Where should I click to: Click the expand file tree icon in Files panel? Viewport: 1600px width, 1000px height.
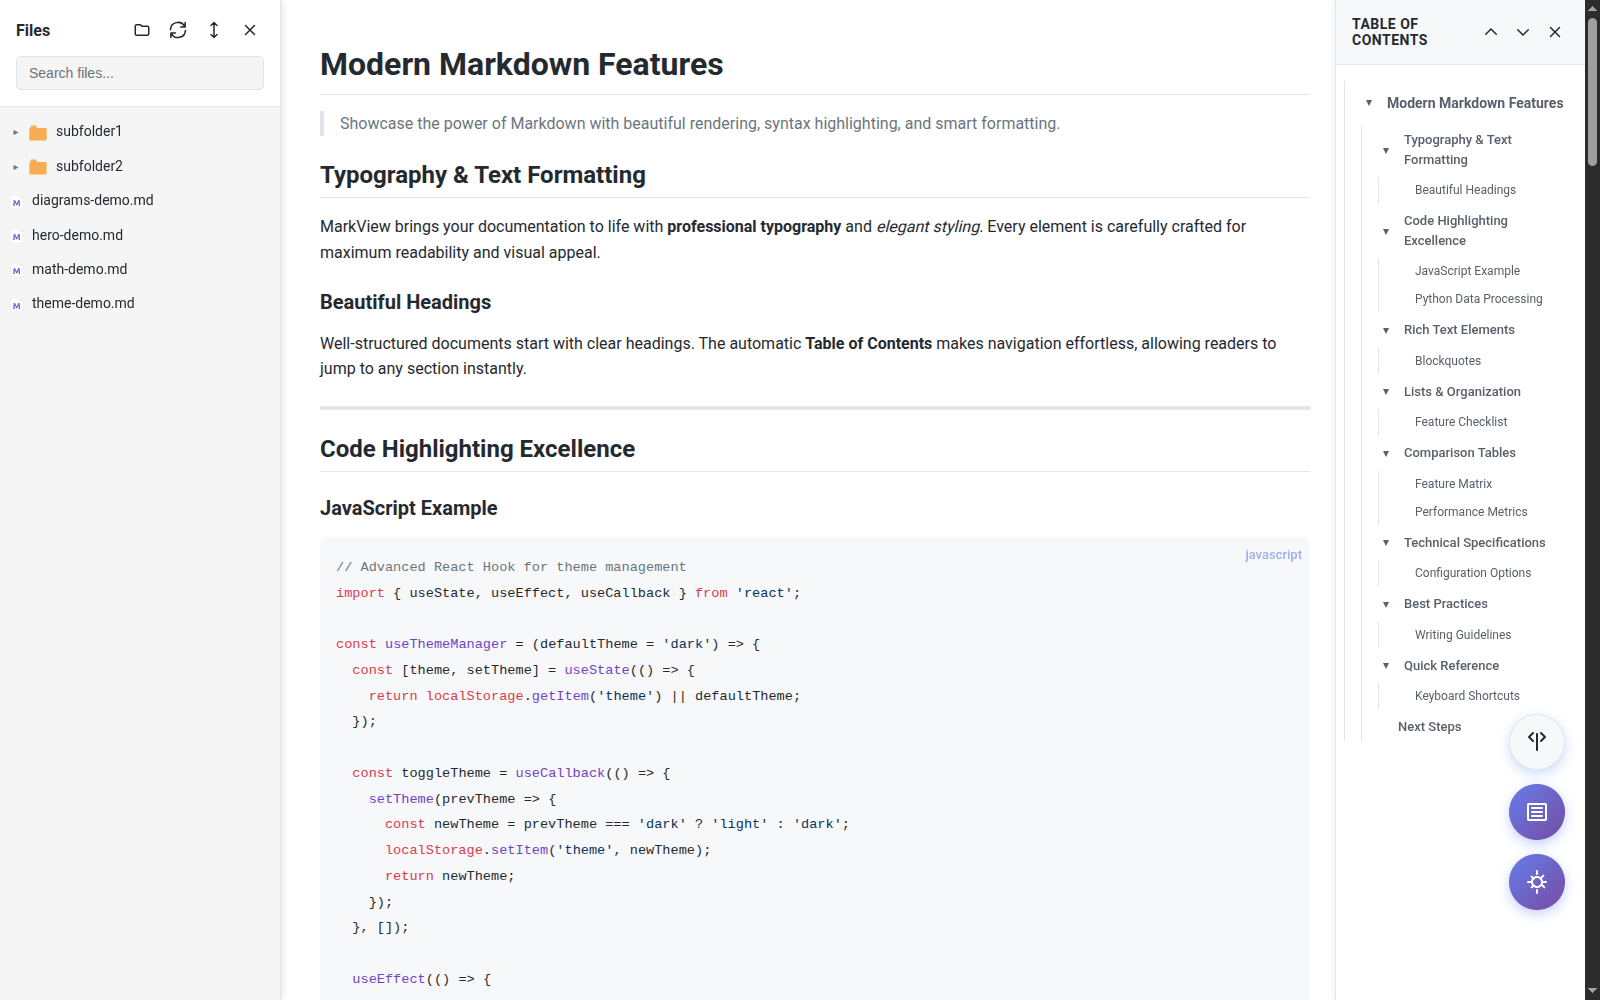point(214,30)
